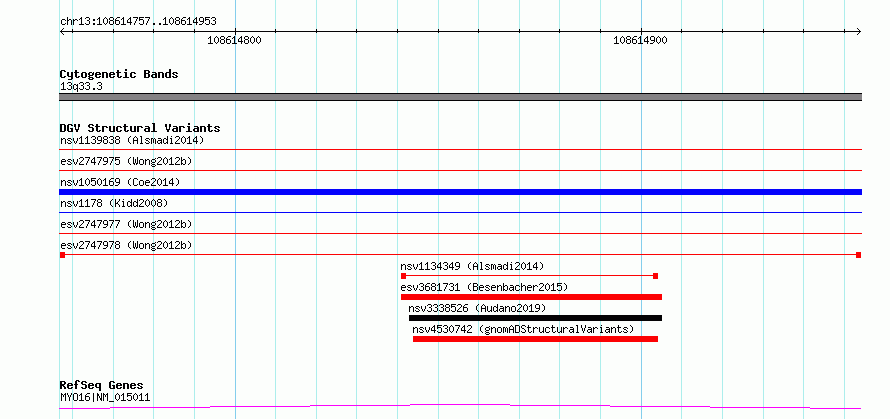
Task: Click the left red endpoint square of esv2747978
Action: point(62,255)
